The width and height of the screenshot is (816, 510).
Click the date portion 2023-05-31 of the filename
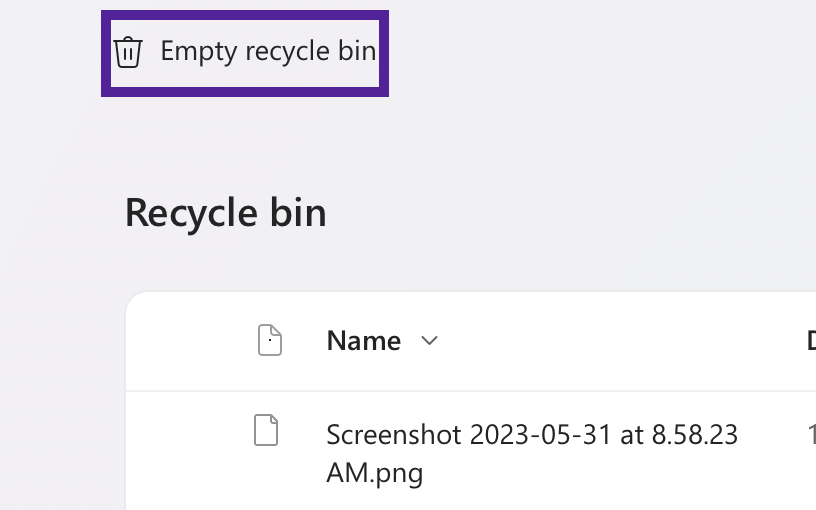point(541,435)
